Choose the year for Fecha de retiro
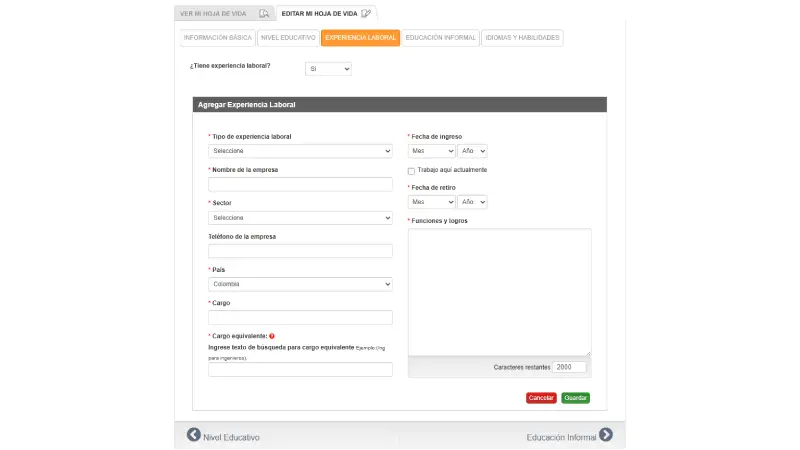This screenshot has width=800, height=450. pos(472,201)
